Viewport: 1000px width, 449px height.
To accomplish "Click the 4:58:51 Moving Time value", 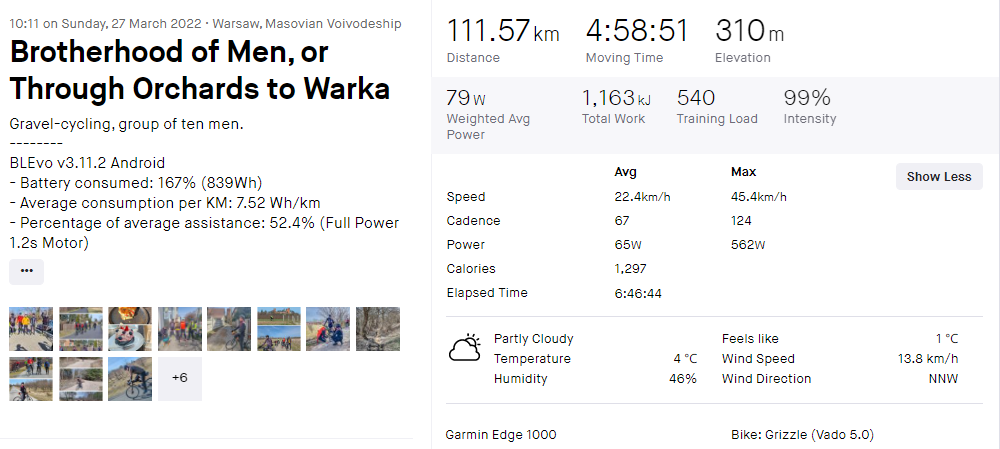I will click(637, 31).
